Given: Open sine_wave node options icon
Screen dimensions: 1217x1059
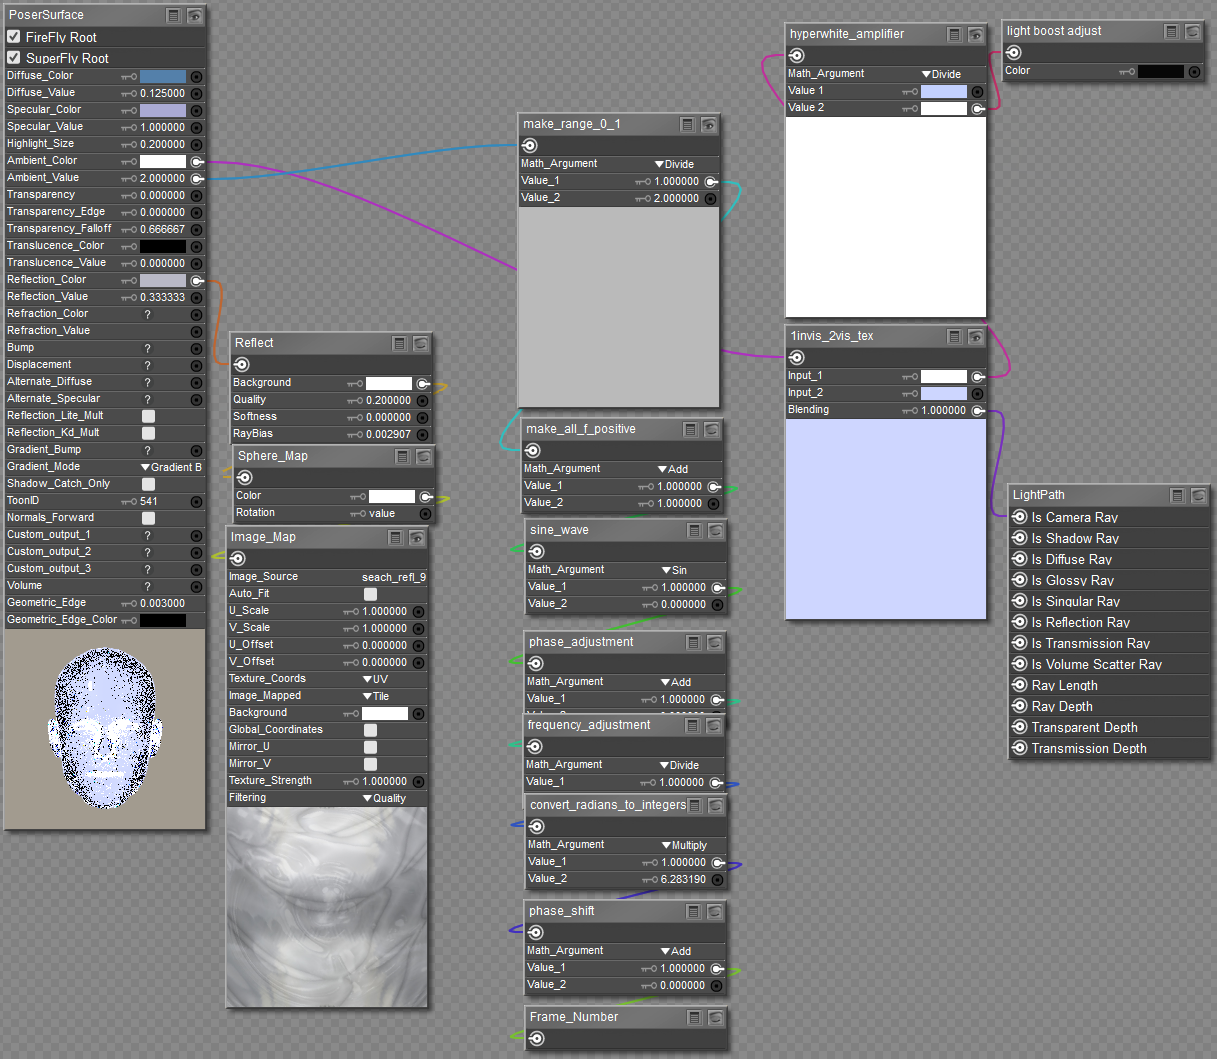Looking at the screenshot, I should 695,531.
